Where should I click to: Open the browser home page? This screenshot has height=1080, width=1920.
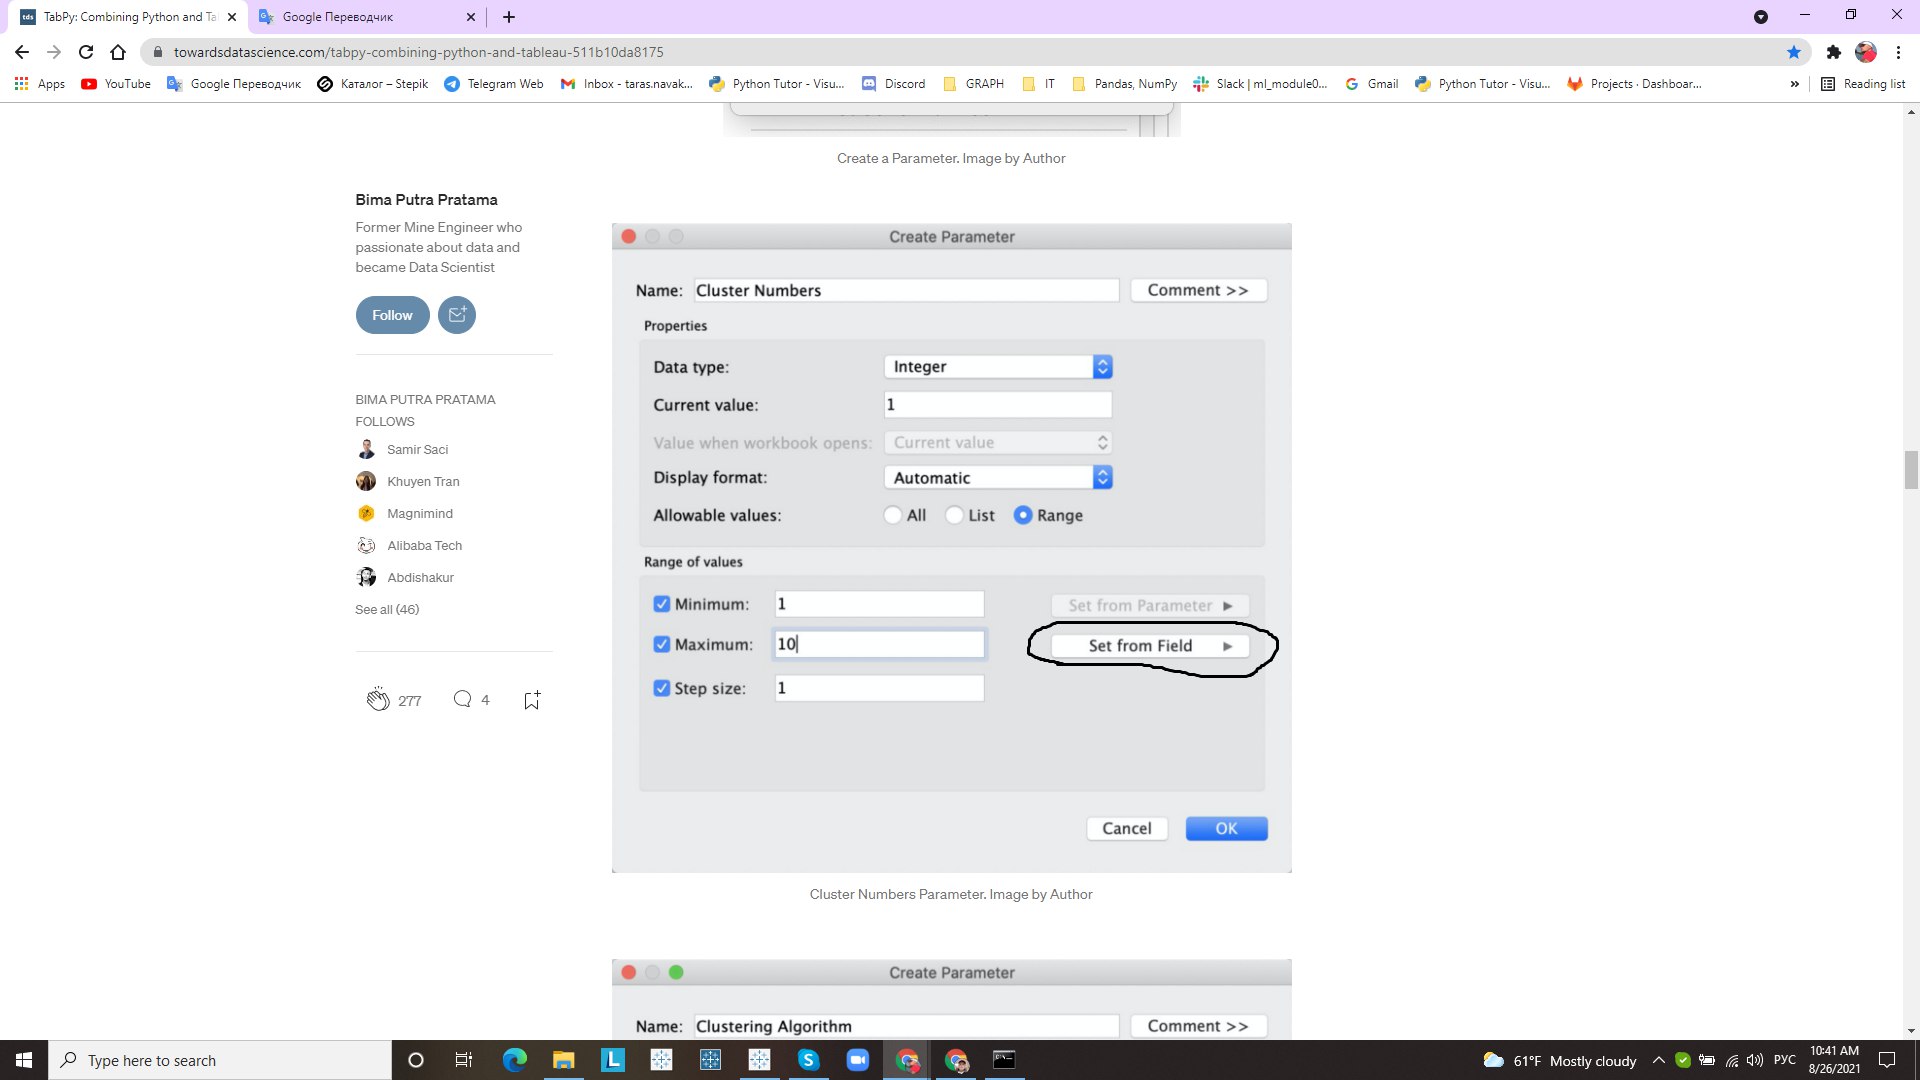118,52
